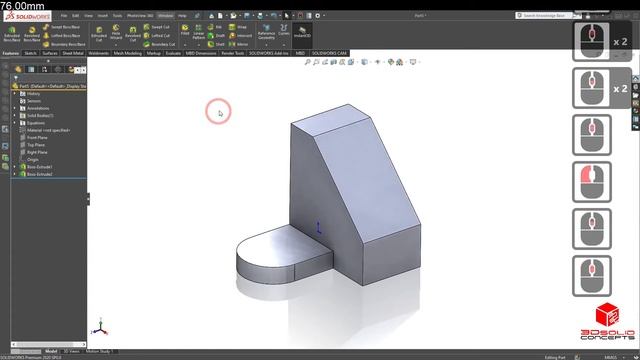
Task: Select the Revolved Cut tool
Action: click(133, 34)
